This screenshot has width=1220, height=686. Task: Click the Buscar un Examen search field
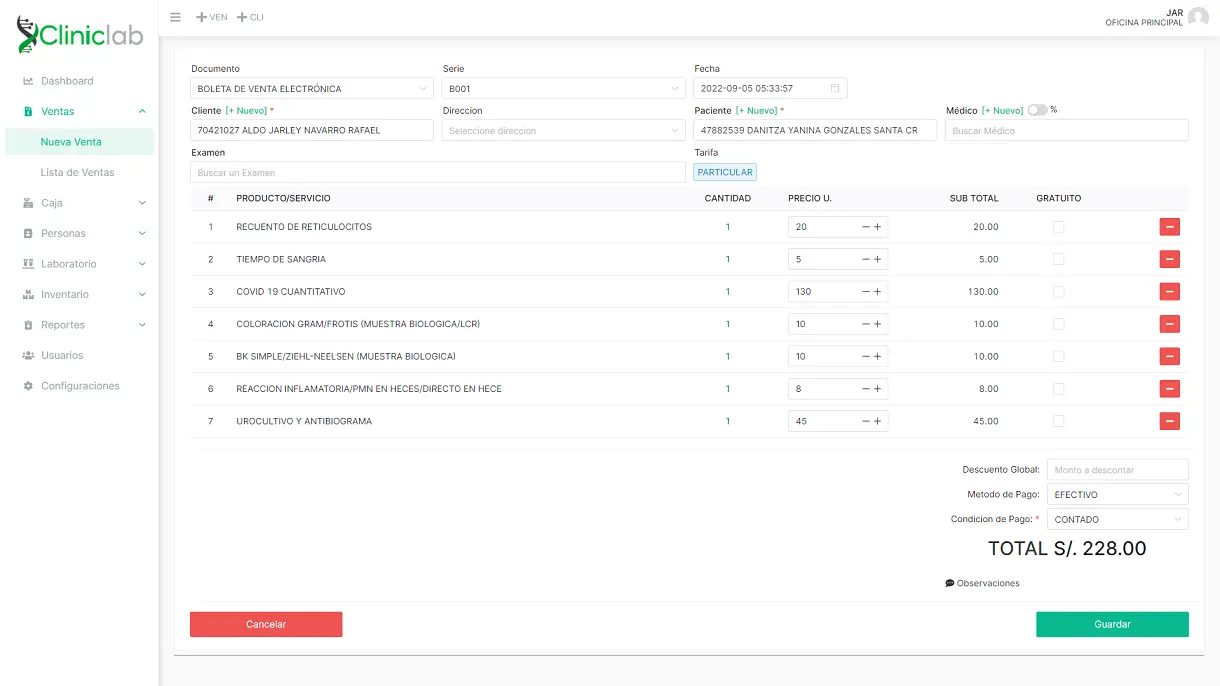[438, 173]
